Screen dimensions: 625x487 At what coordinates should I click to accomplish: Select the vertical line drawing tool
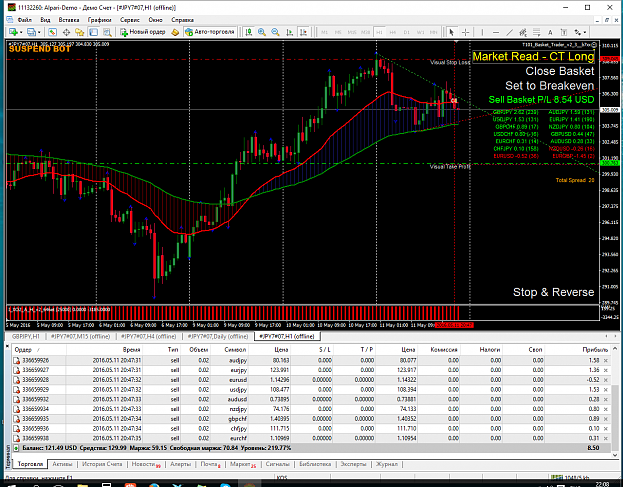click(482, 32)
